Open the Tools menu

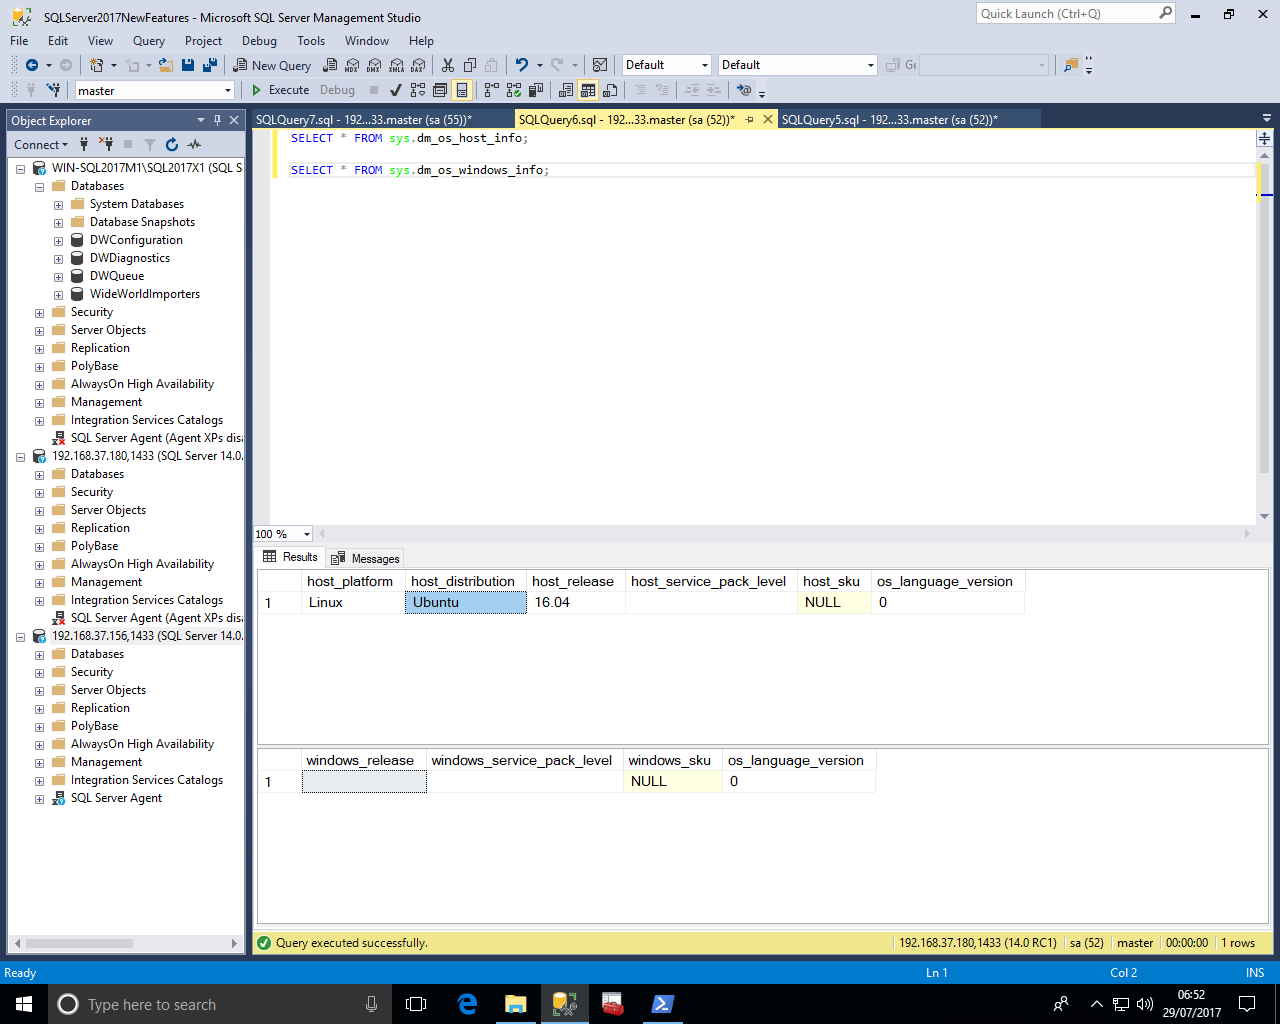click(310, 41)
